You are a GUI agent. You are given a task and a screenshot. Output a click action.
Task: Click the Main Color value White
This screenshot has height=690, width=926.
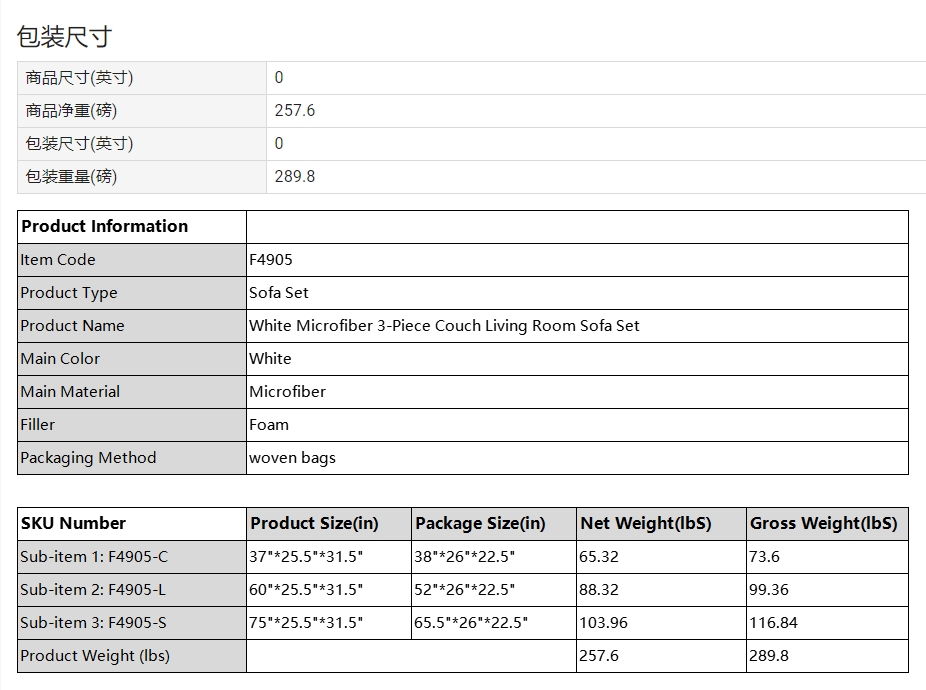click(x=271, y=359)
